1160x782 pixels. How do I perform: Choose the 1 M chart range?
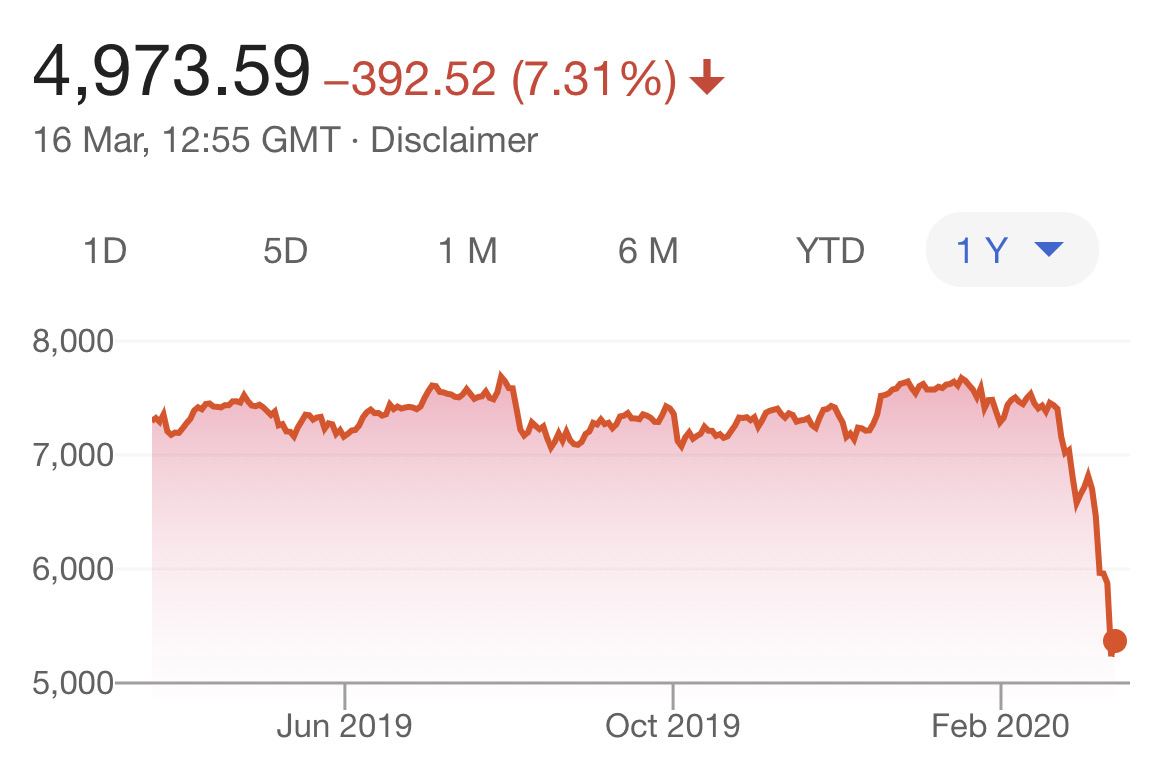pyautogui.click(x=467, y=251)
